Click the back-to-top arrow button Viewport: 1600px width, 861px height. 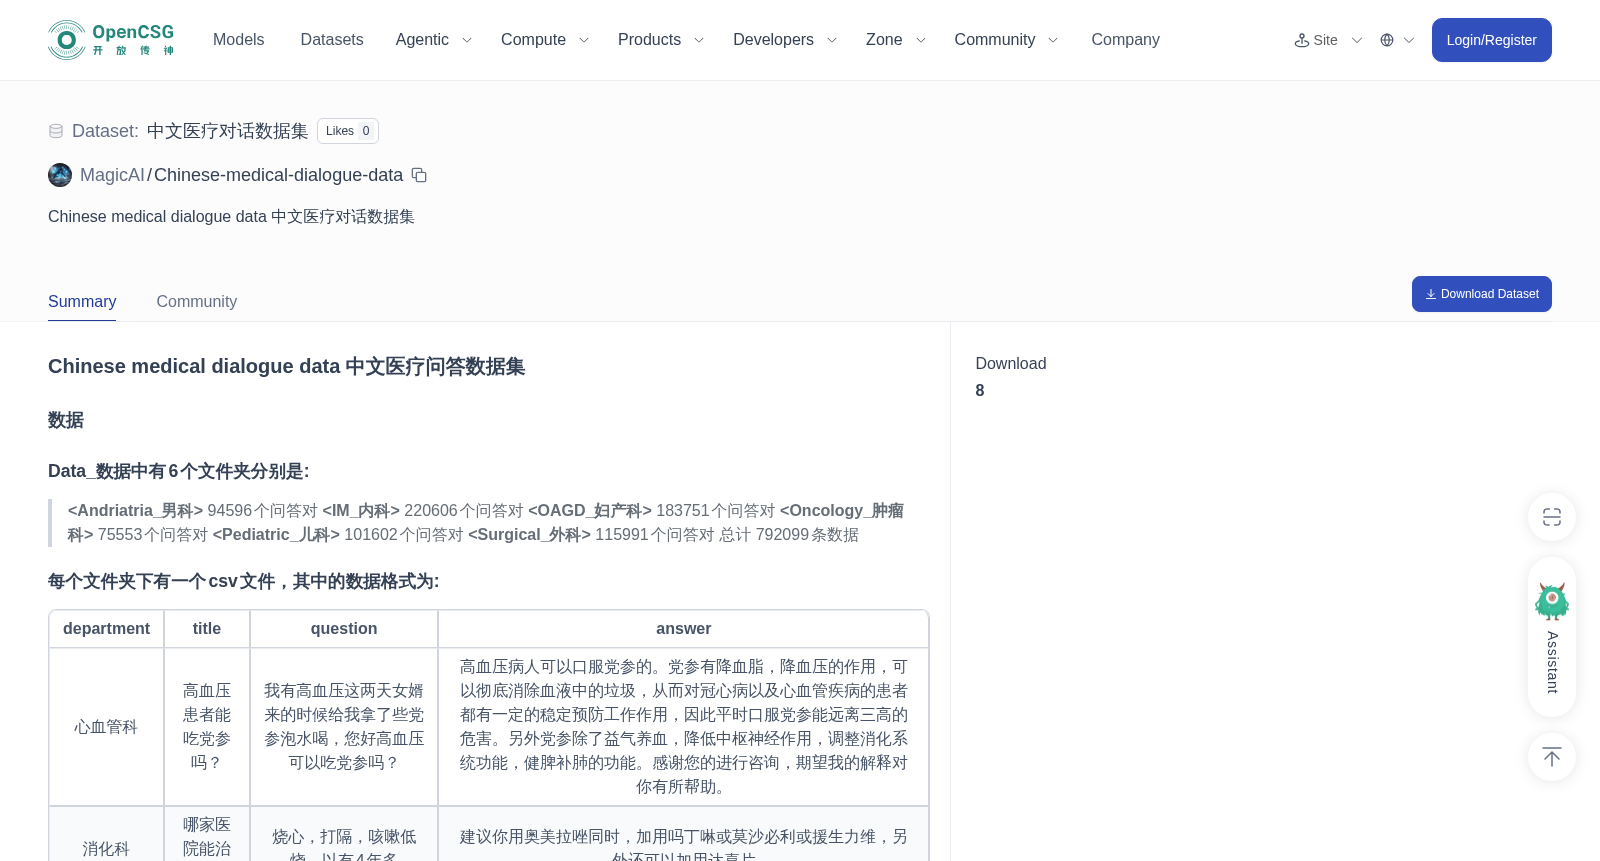pyautogui.click(x=1552, y=757)
